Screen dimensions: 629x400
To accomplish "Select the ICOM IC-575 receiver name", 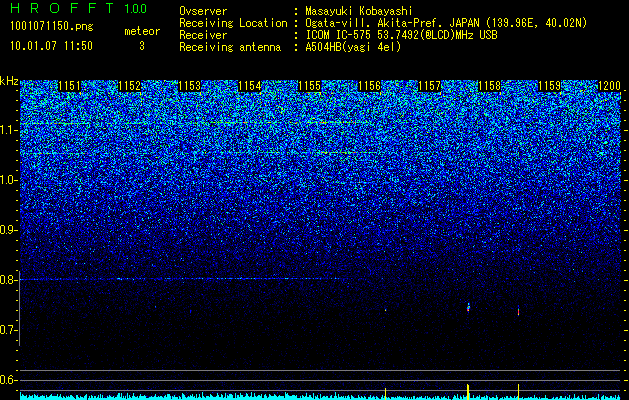I will click(337, 35).
